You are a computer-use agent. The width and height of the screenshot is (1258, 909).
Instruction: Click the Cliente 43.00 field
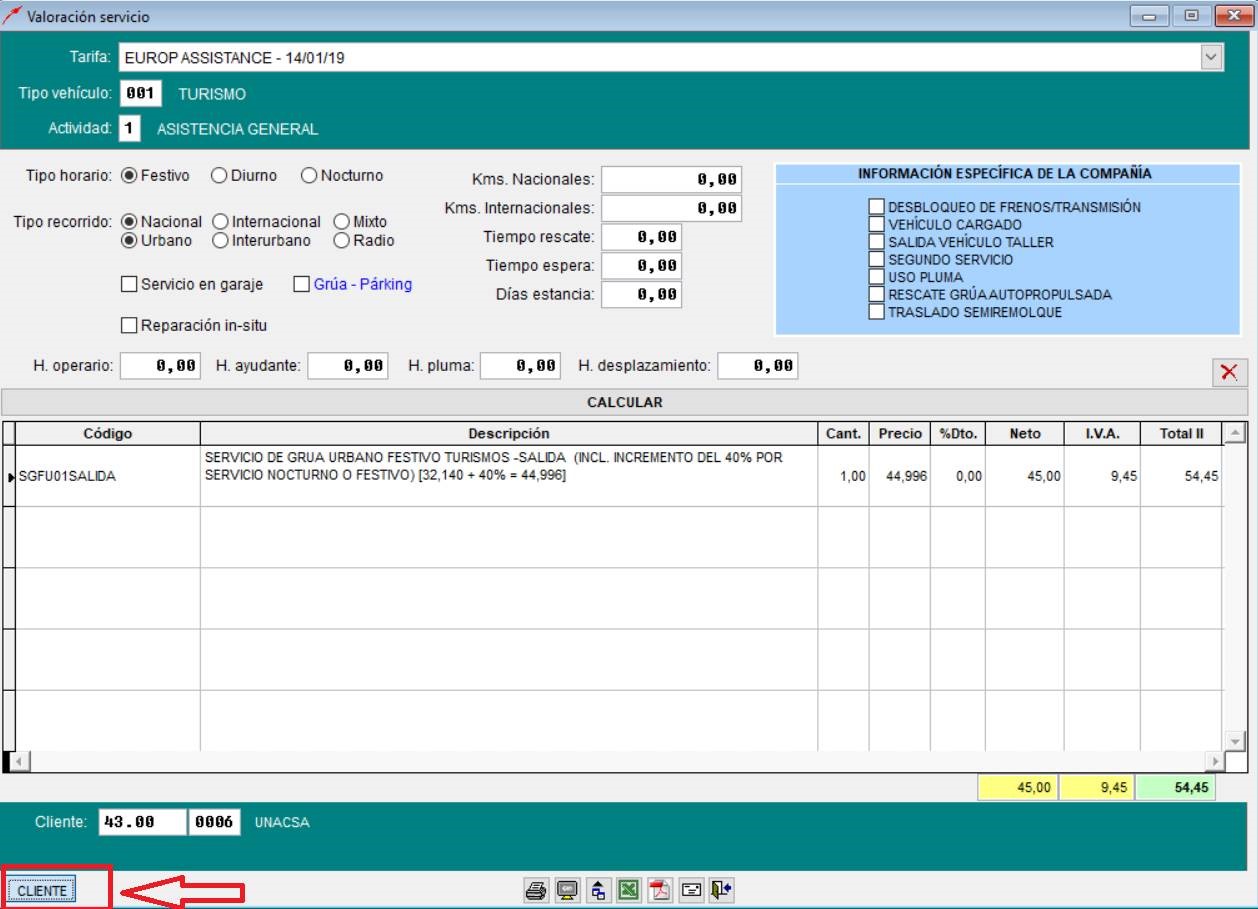point(142,822)
